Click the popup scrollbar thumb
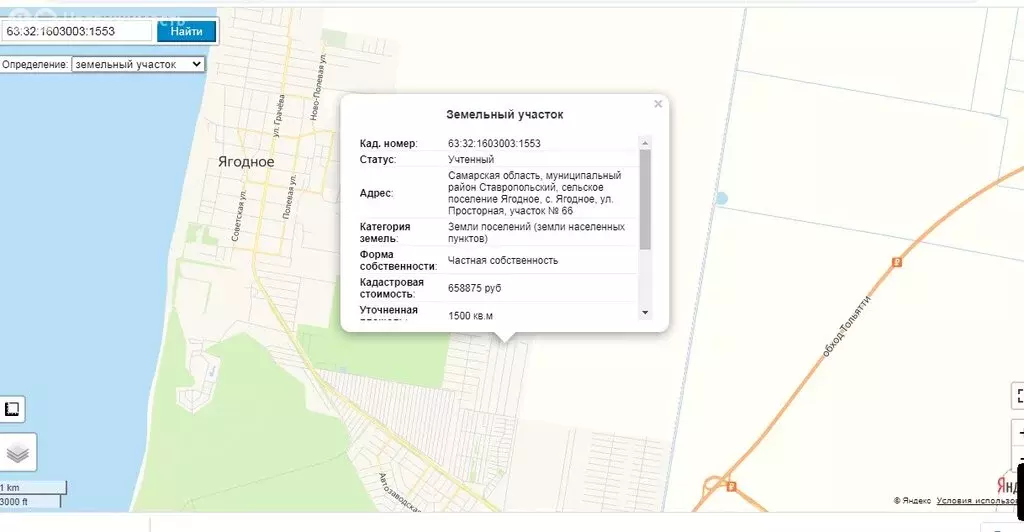The height and width of the screenshot is (532, 1024). [645, 199]
